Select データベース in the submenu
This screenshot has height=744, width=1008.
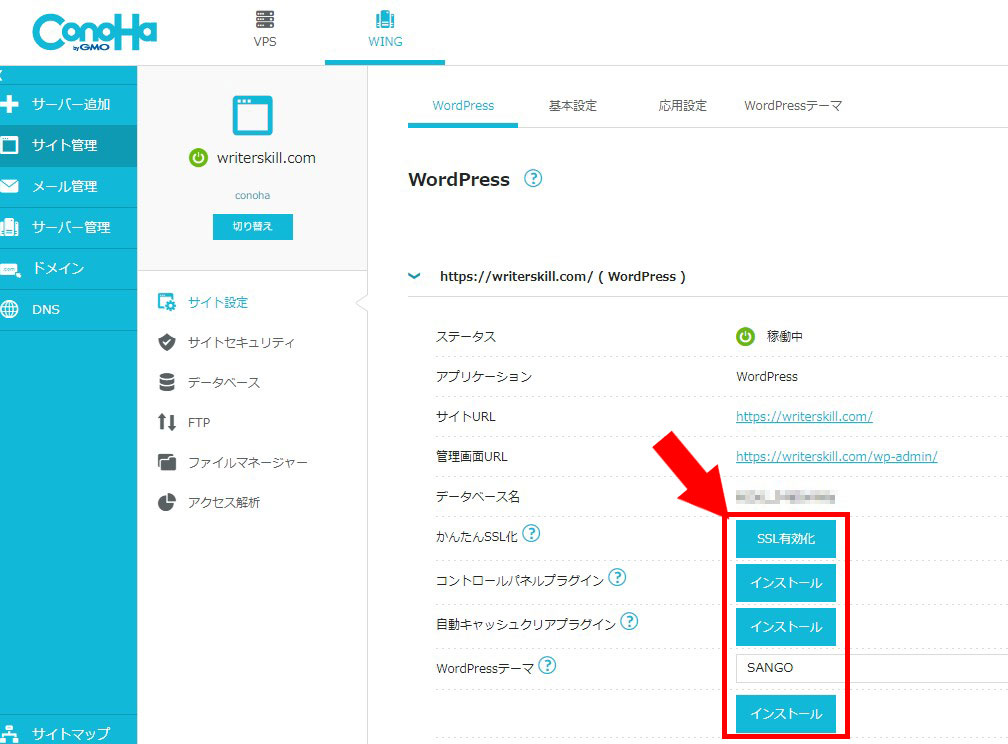(224, 383)
